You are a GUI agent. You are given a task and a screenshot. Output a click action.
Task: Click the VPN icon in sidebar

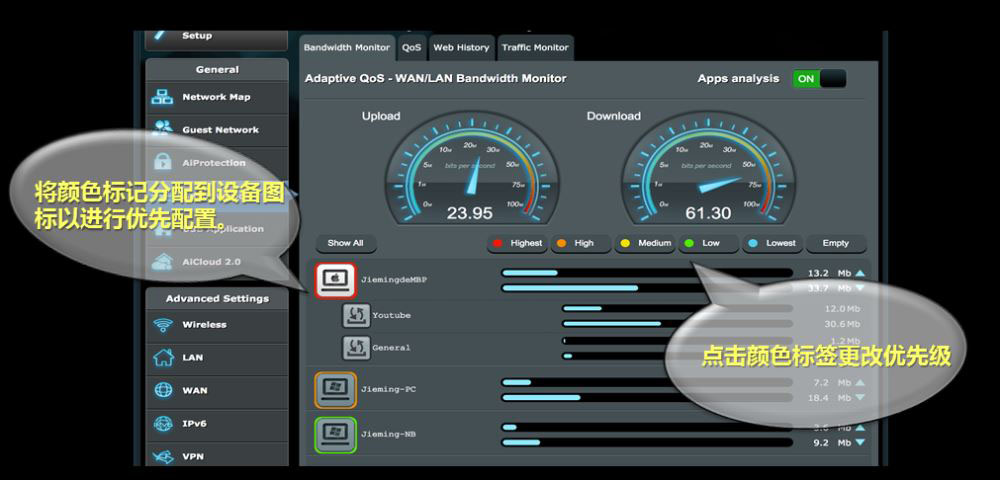pyautogui.click(x=163, y=456)
